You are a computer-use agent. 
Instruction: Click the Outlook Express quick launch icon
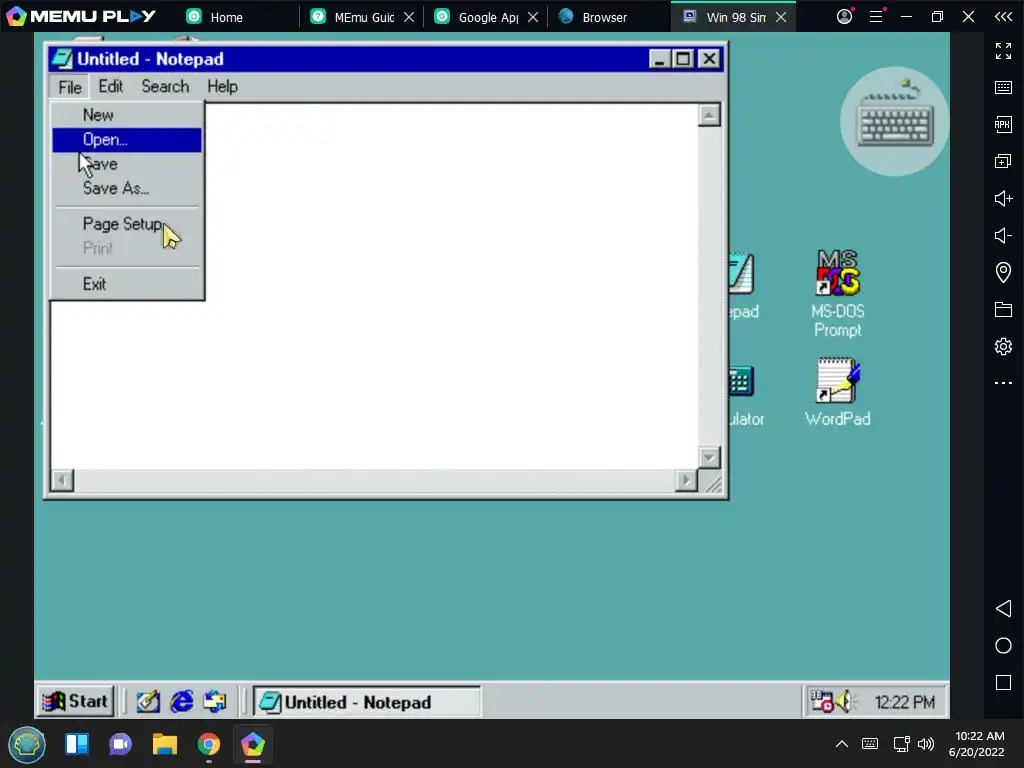click(x=215, y=702)
